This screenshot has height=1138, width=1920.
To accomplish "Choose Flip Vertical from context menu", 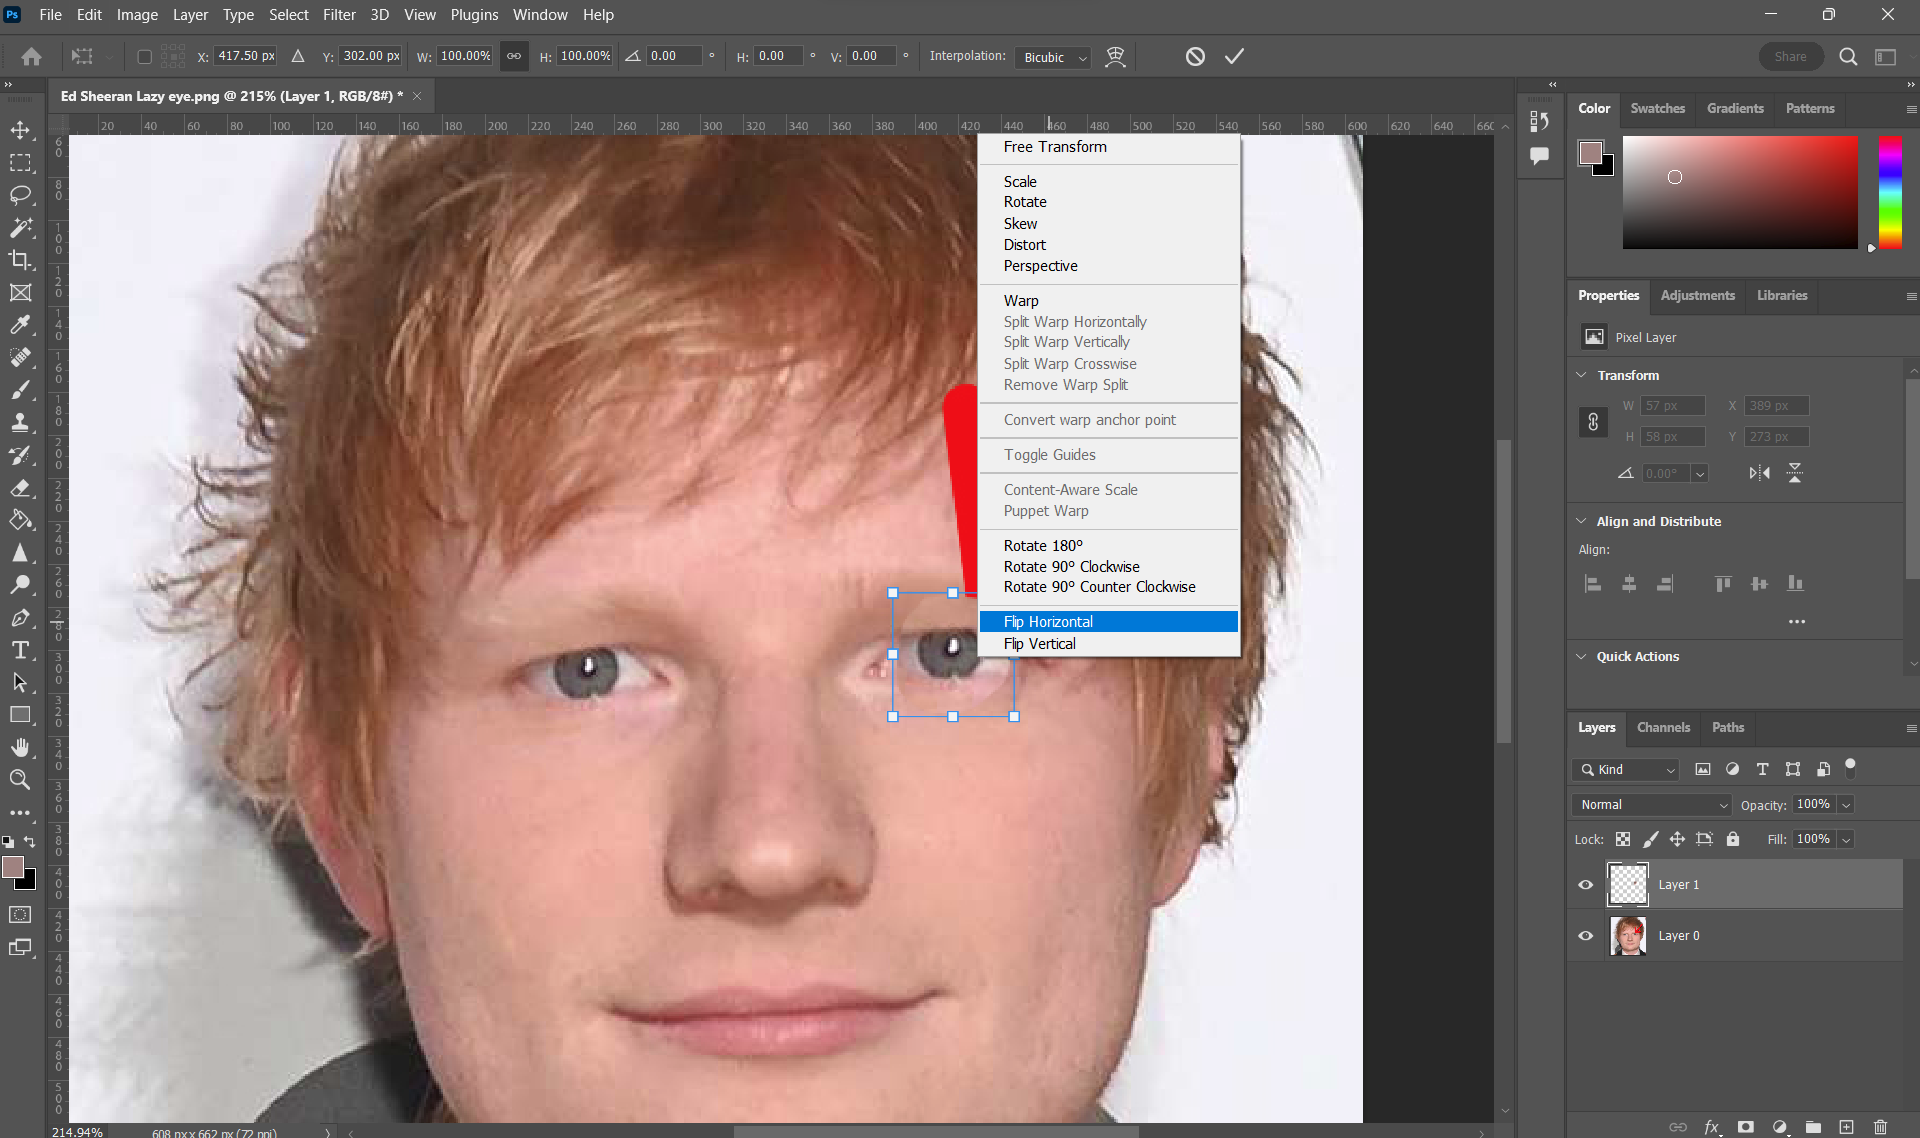I will 1039,644.
